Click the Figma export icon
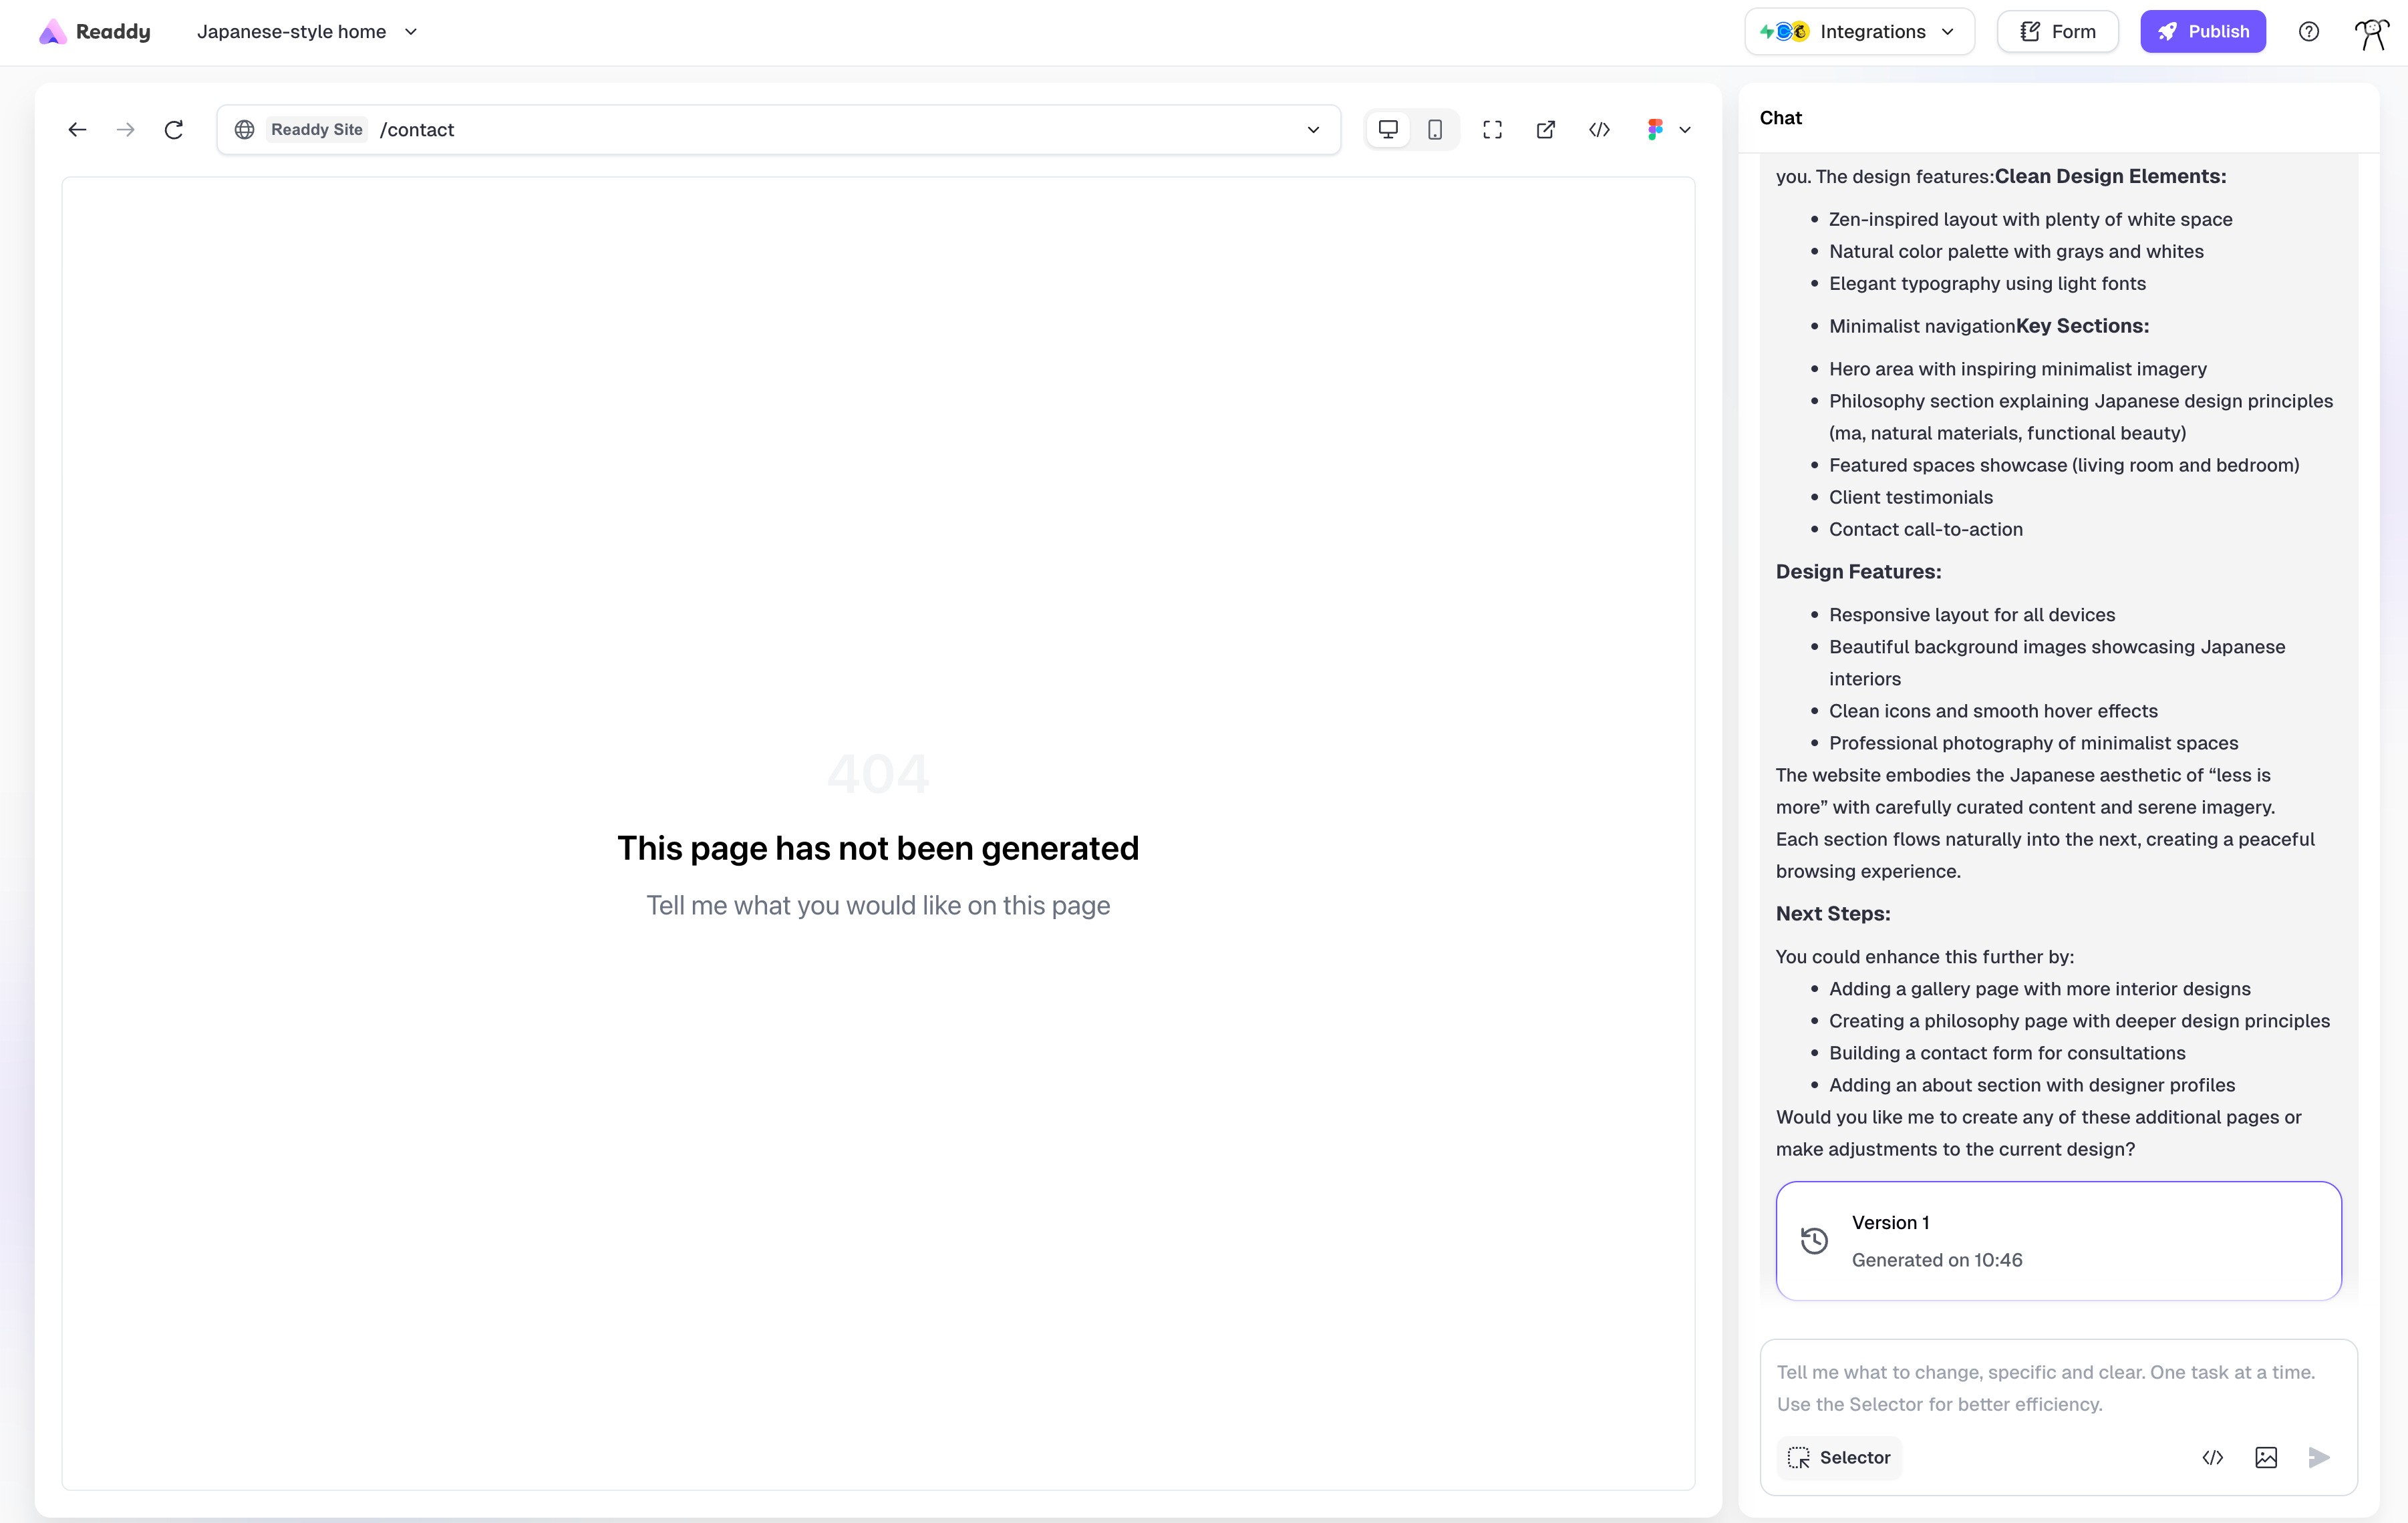 (1655, 129)
